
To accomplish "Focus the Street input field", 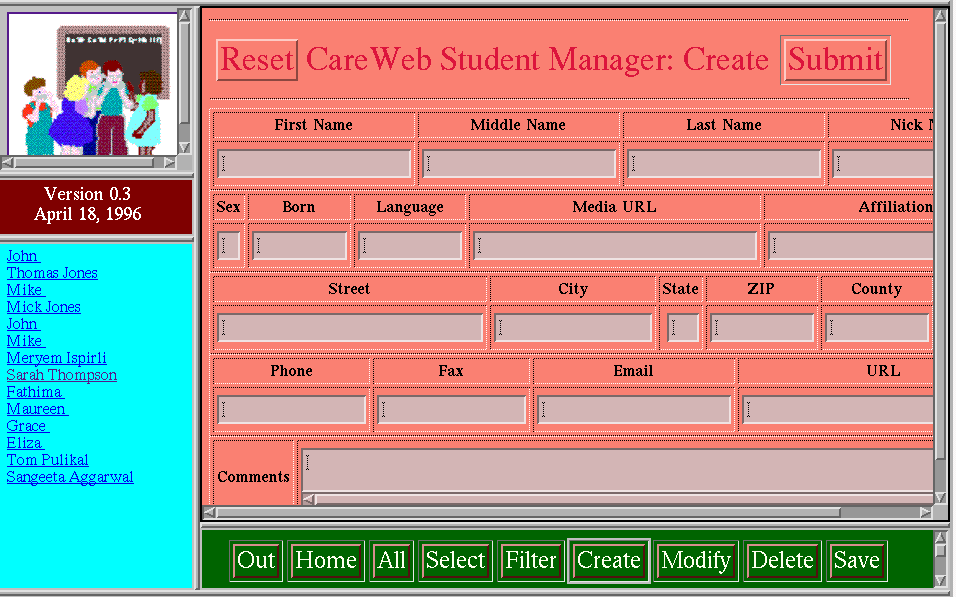I will 350,327.
